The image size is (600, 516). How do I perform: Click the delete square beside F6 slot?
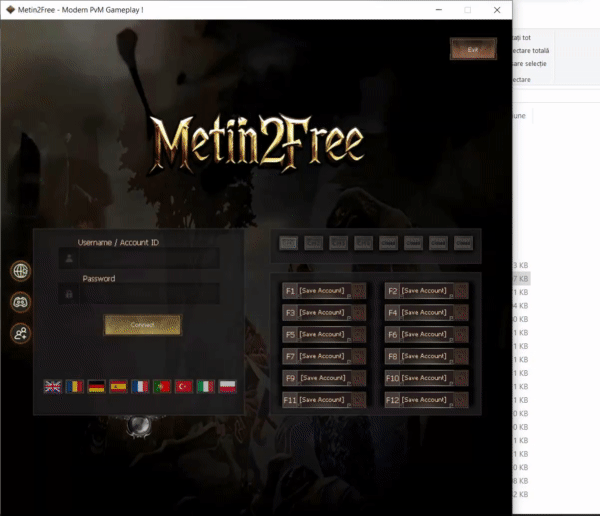461,335
